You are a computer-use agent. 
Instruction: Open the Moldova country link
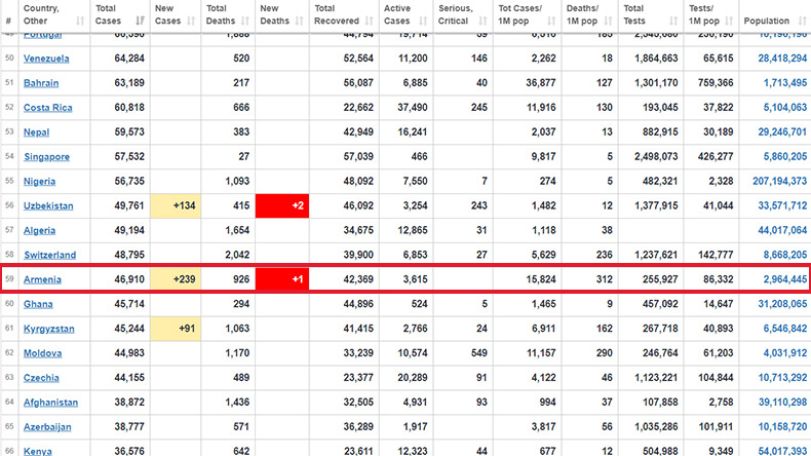(x=42, y=353)
